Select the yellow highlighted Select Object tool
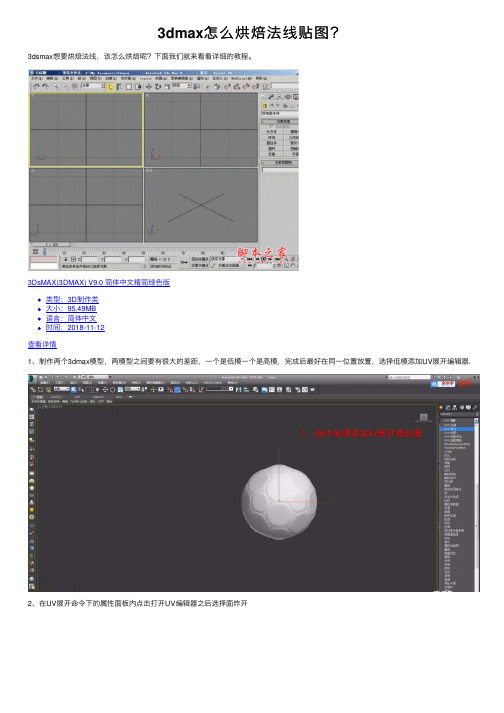 click(x=110, y=87)
